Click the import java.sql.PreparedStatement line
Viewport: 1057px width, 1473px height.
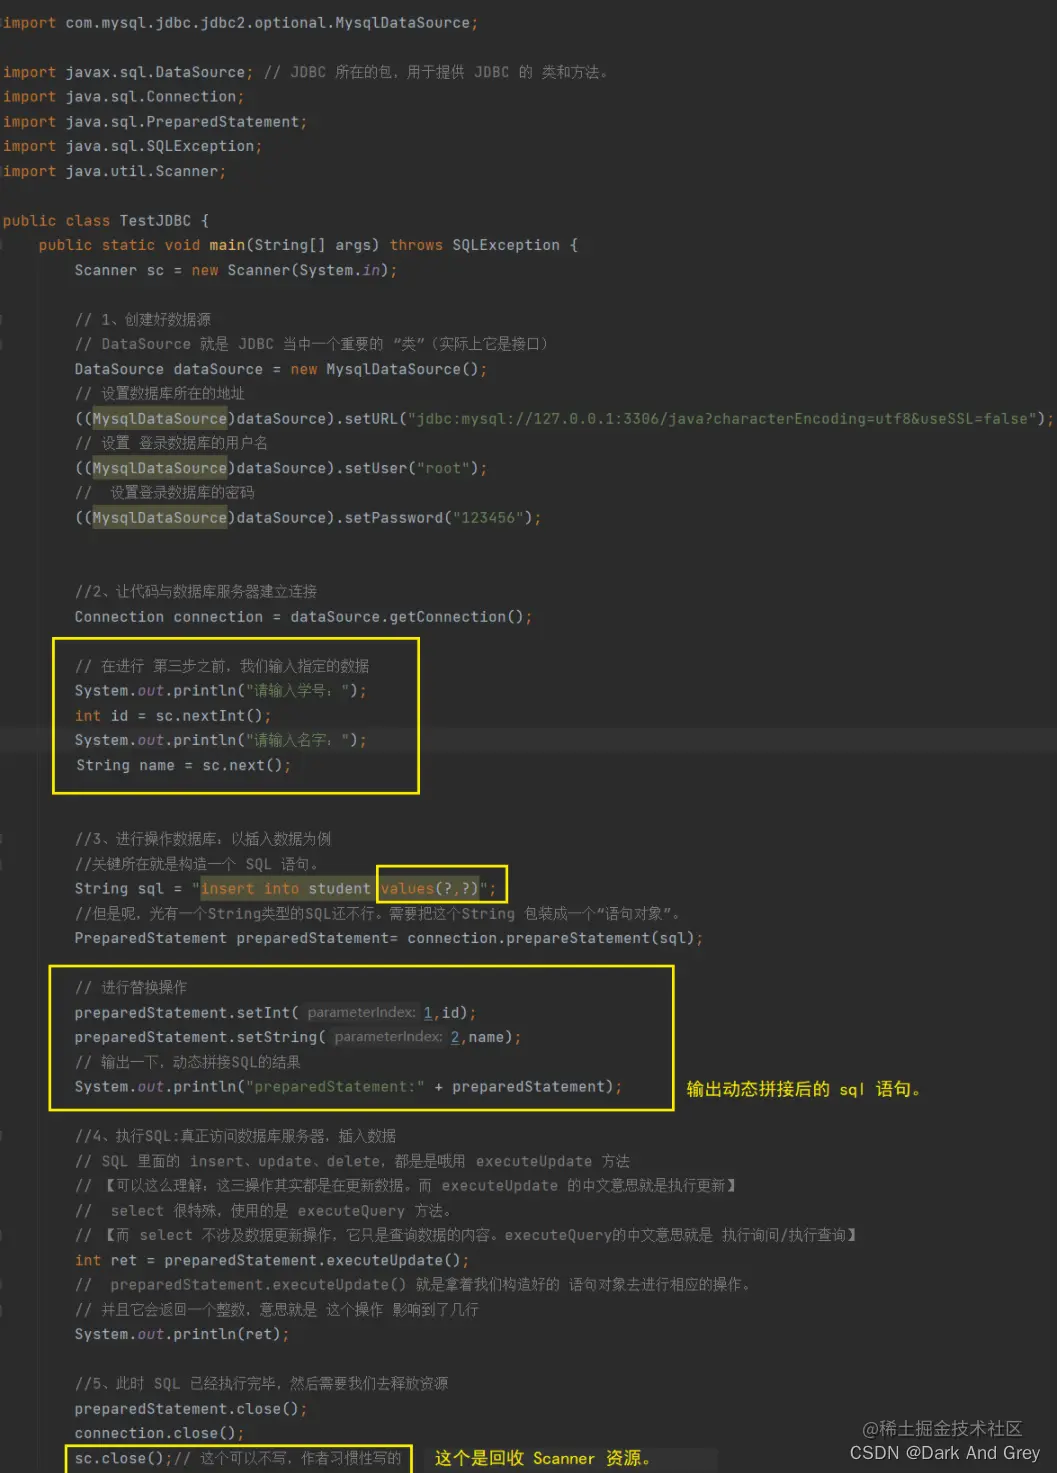(x=155, y=122)
